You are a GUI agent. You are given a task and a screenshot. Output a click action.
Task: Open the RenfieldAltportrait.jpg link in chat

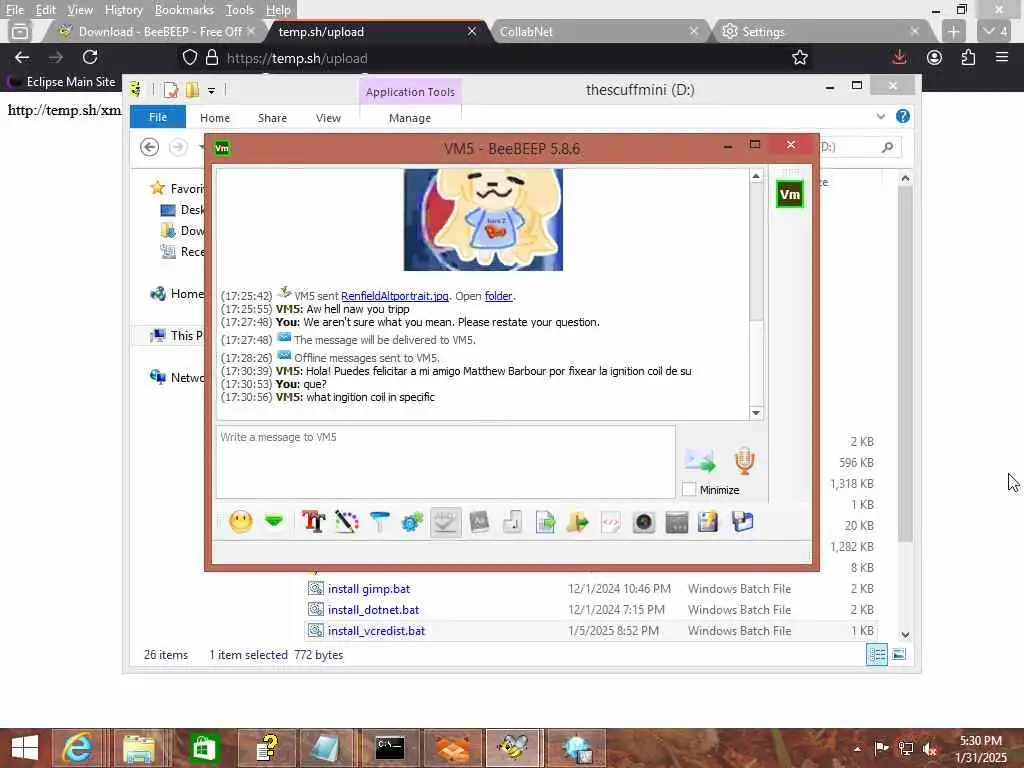pos(394,296)
